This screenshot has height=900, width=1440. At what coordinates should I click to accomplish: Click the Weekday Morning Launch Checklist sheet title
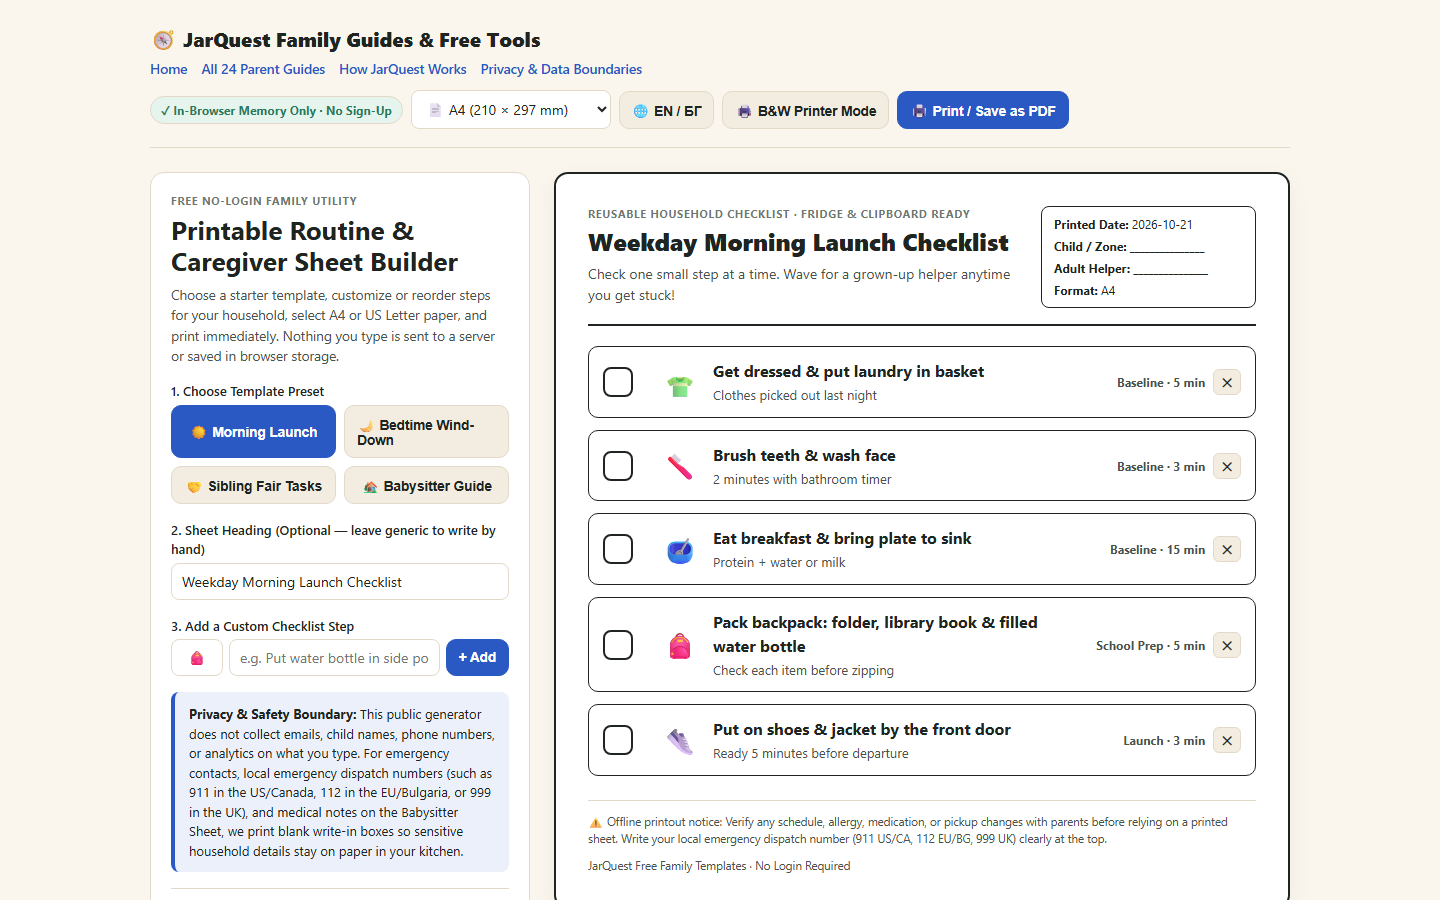798,243
